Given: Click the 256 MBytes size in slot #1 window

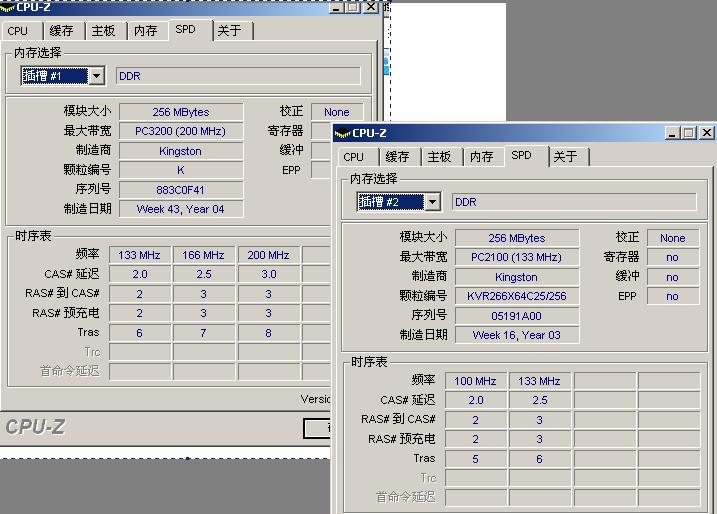Looking at the screenshot, I should (x=181, y=112).
